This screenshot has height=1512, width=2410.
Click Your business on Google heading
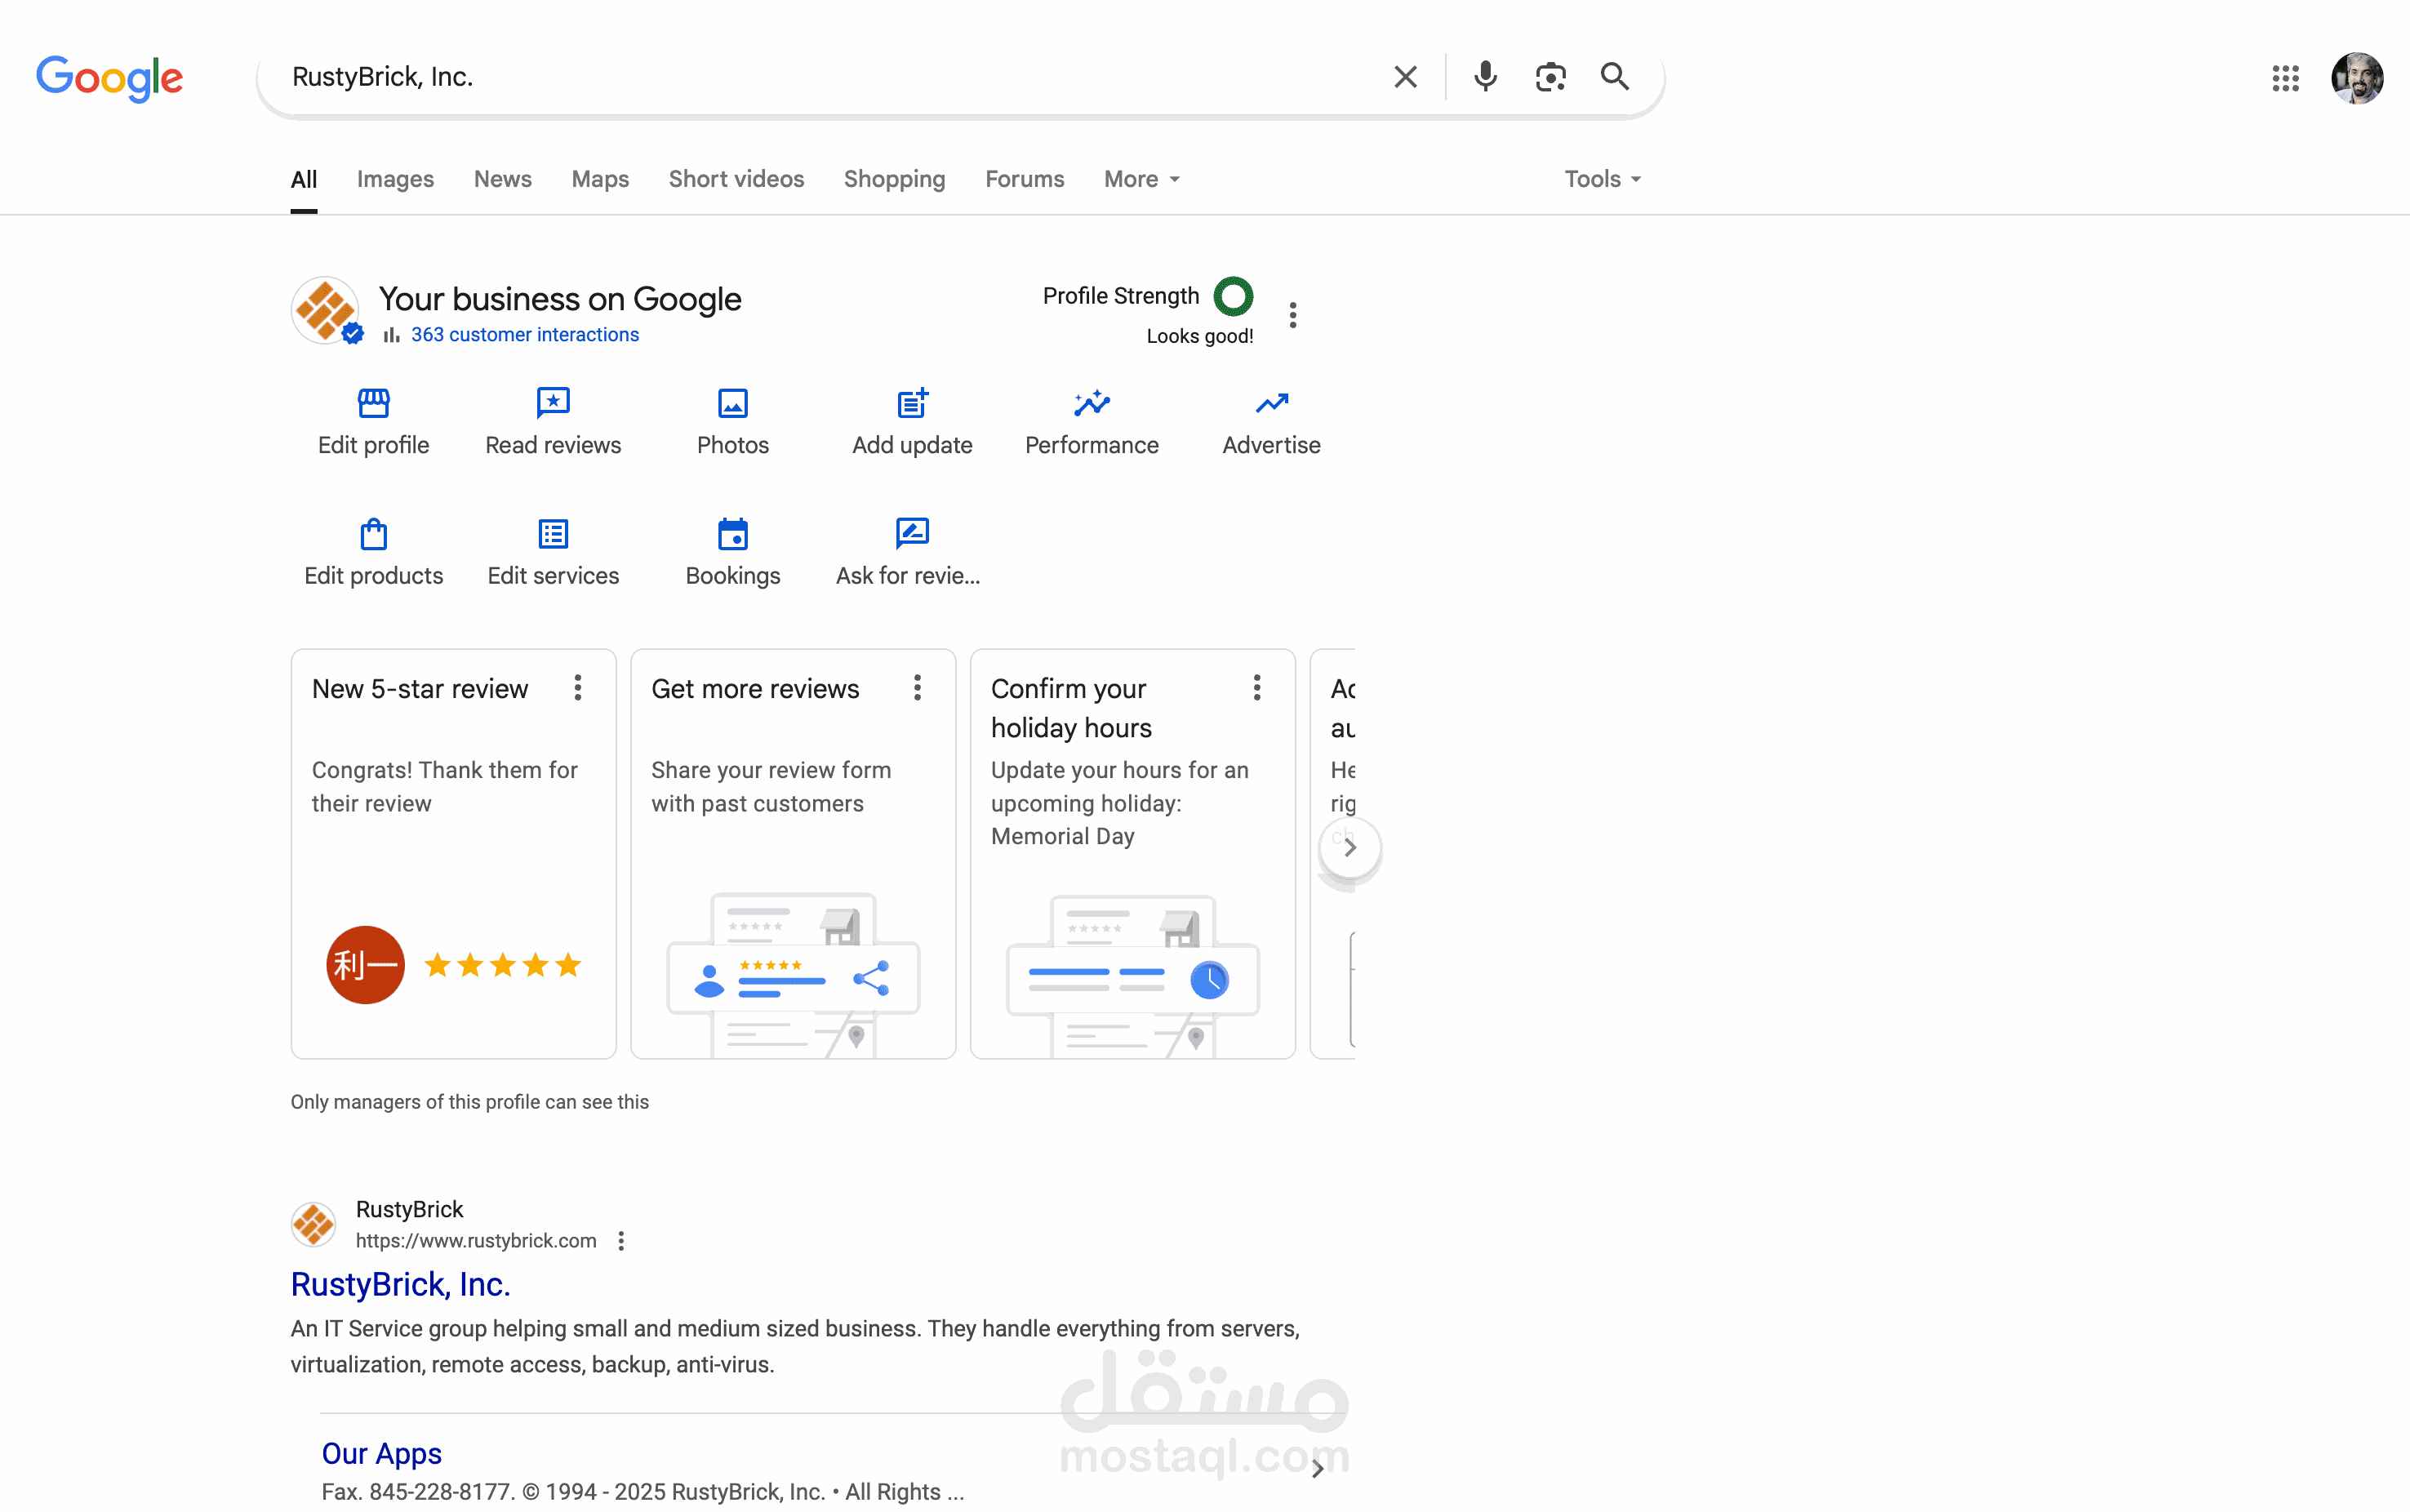tap(560, 299)
